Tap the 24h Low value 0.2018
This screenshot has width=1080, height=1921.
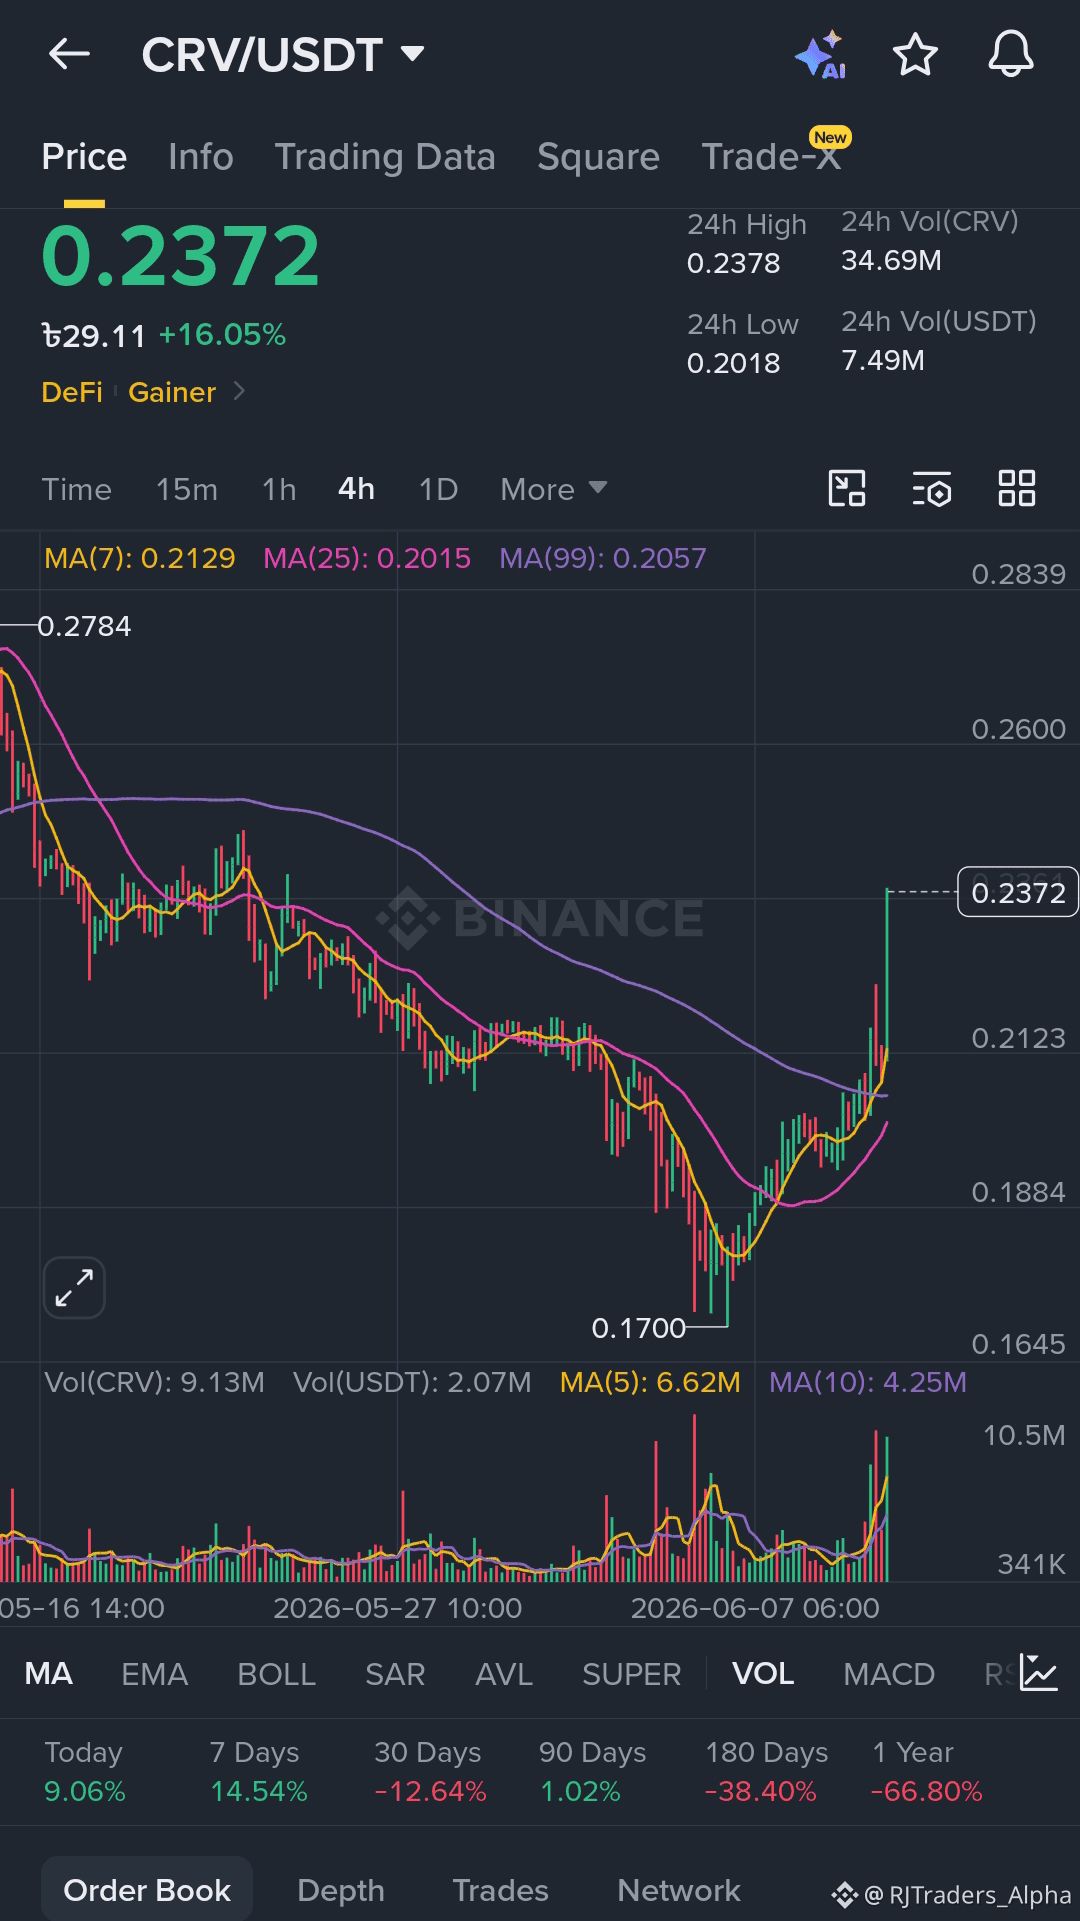[733, 363]
